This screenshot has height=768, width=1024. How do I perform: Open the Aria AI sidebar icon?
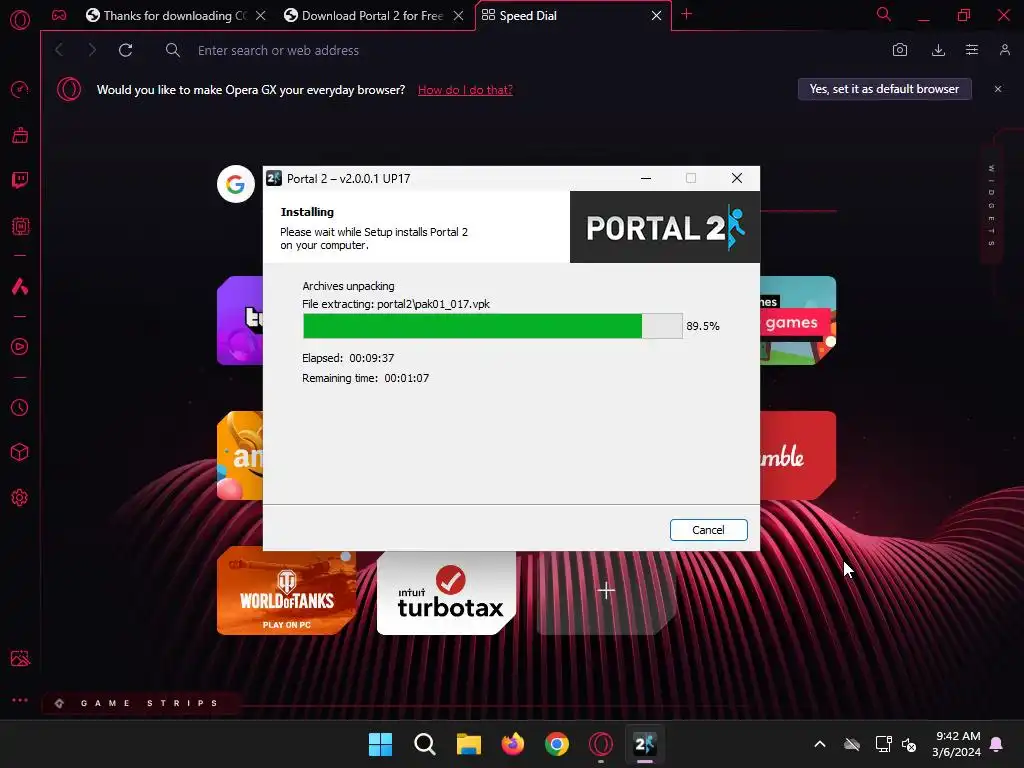point(20,286)
